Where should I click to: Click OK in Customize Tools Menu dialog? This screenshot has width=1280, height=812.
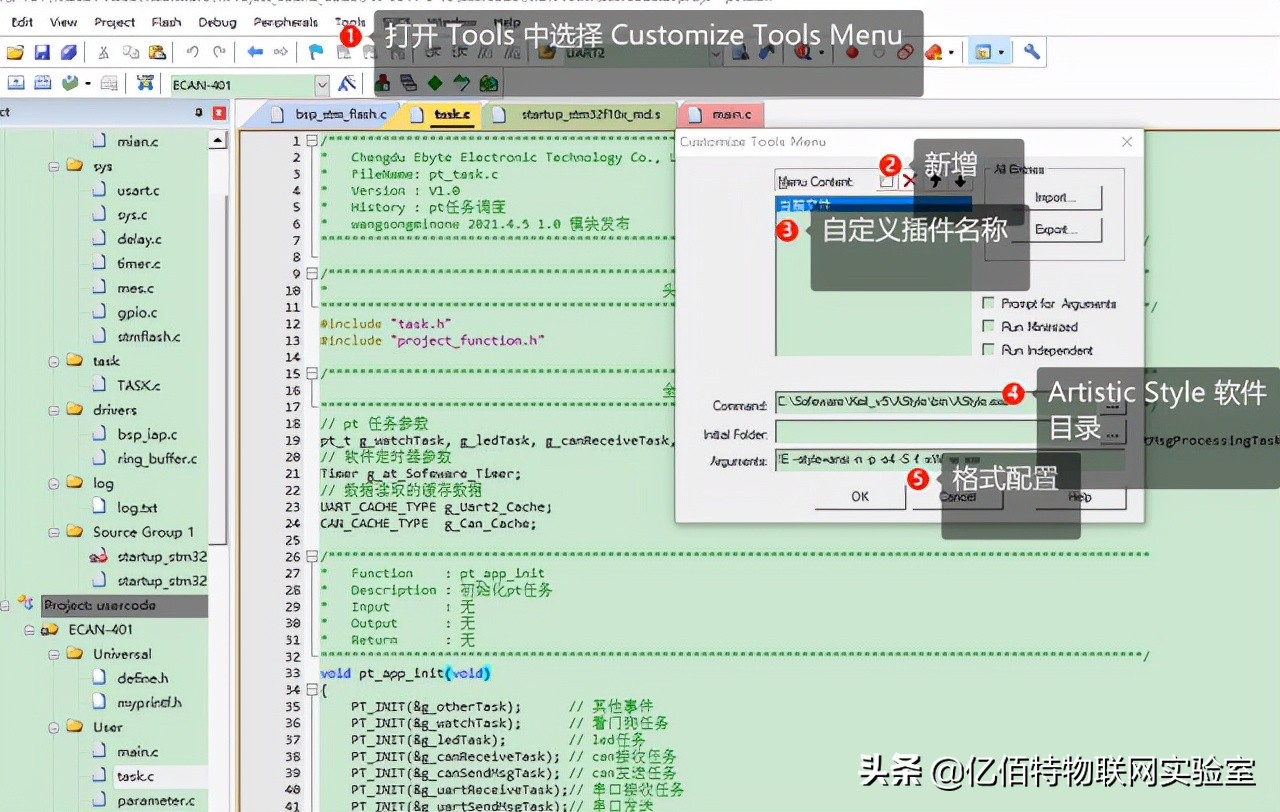point(860,496)
